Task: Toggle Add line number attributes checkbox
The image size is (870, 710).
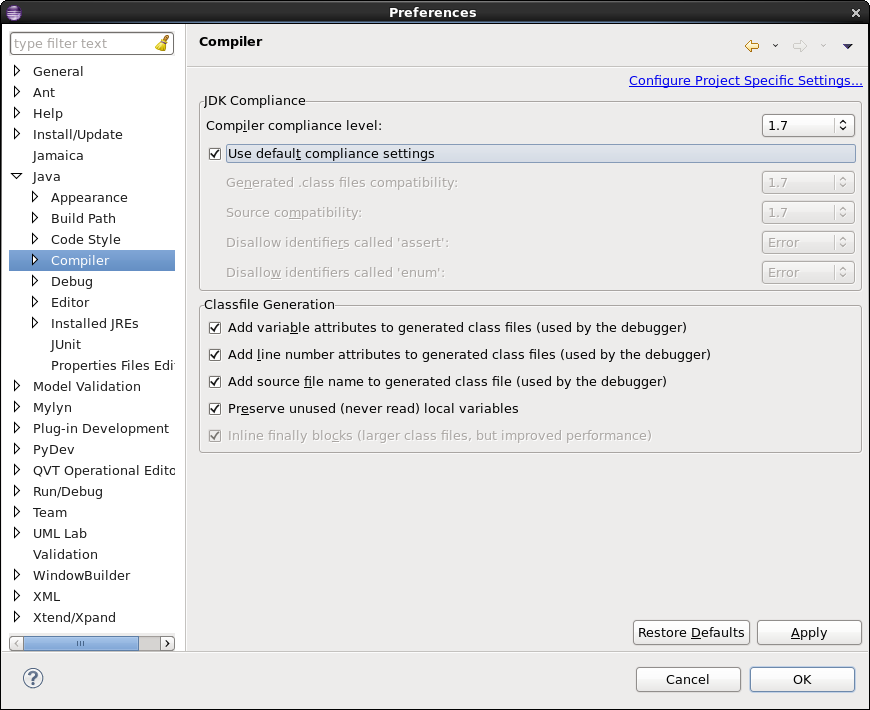Action: click(x=215, y=354)
